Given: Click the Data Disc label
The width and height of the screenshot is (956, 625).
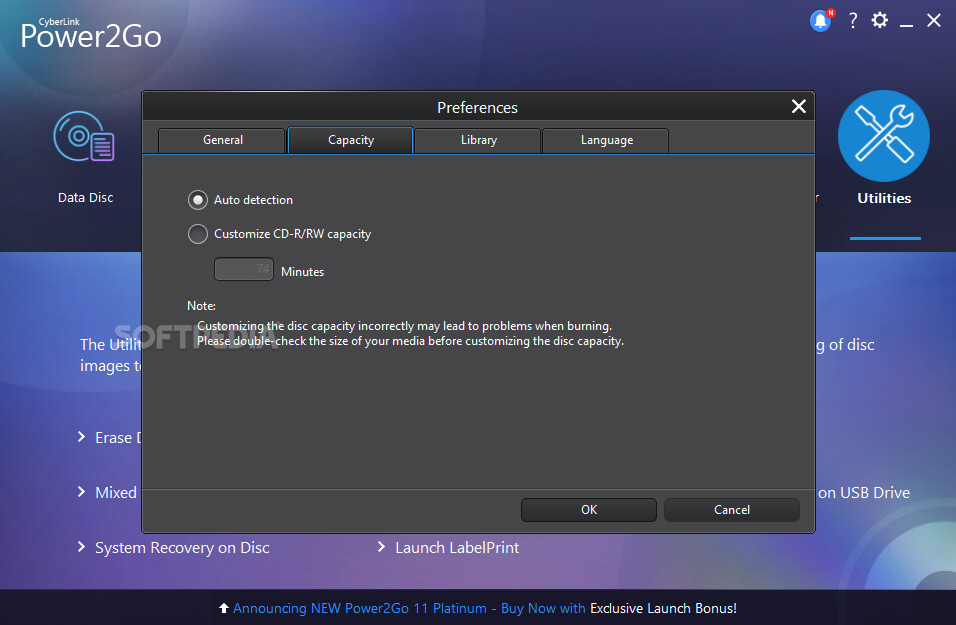Looking at the screenshot, I should (x=85, y=198).
